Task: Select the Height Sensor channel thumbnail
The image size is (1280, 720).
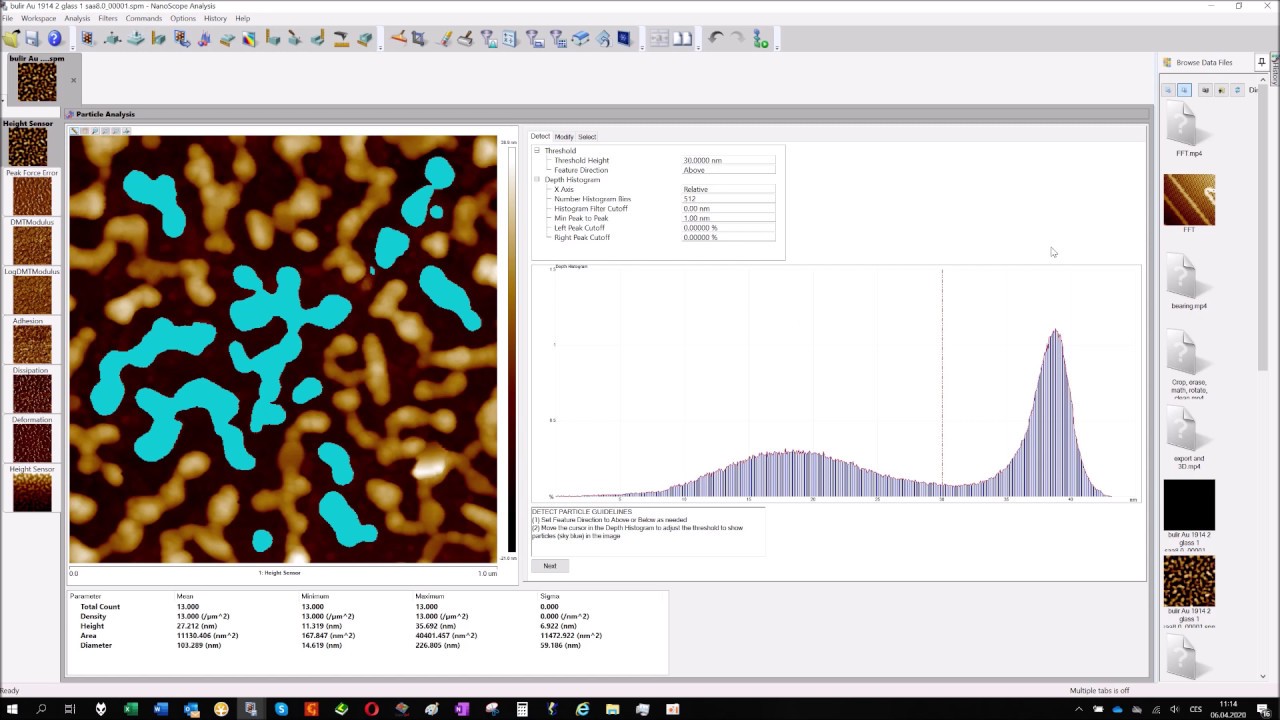Action: click(x=28, y=146)
